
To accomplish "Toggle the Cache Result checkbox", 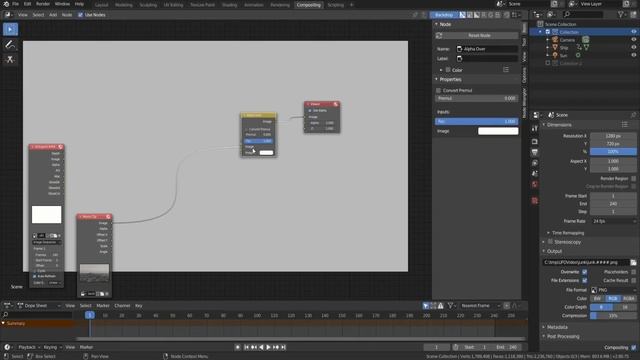I will click(x=633, y=280).
